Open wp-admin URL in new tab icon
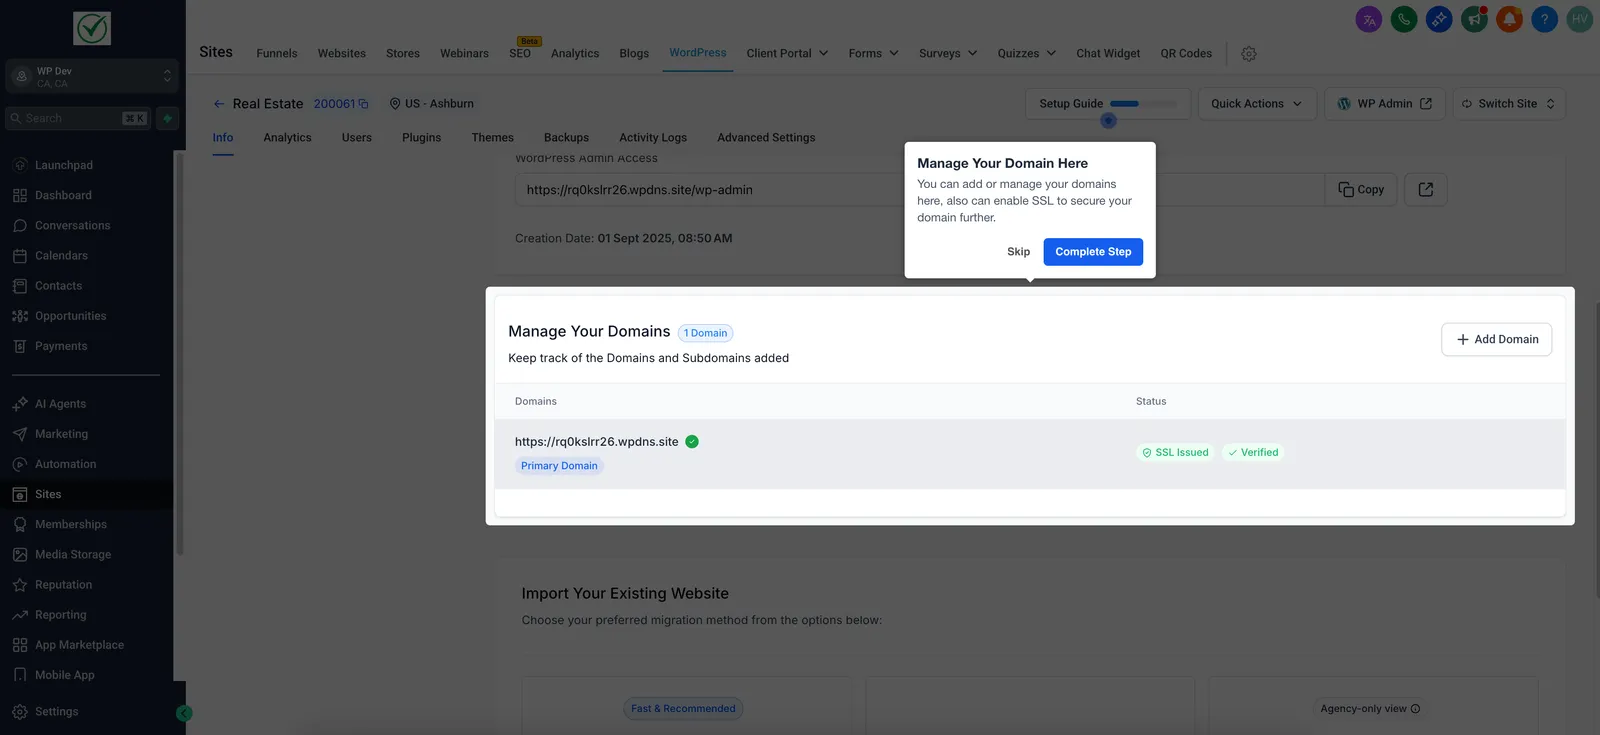This screenshot has height=735, width=1600. click(1426, 190)
